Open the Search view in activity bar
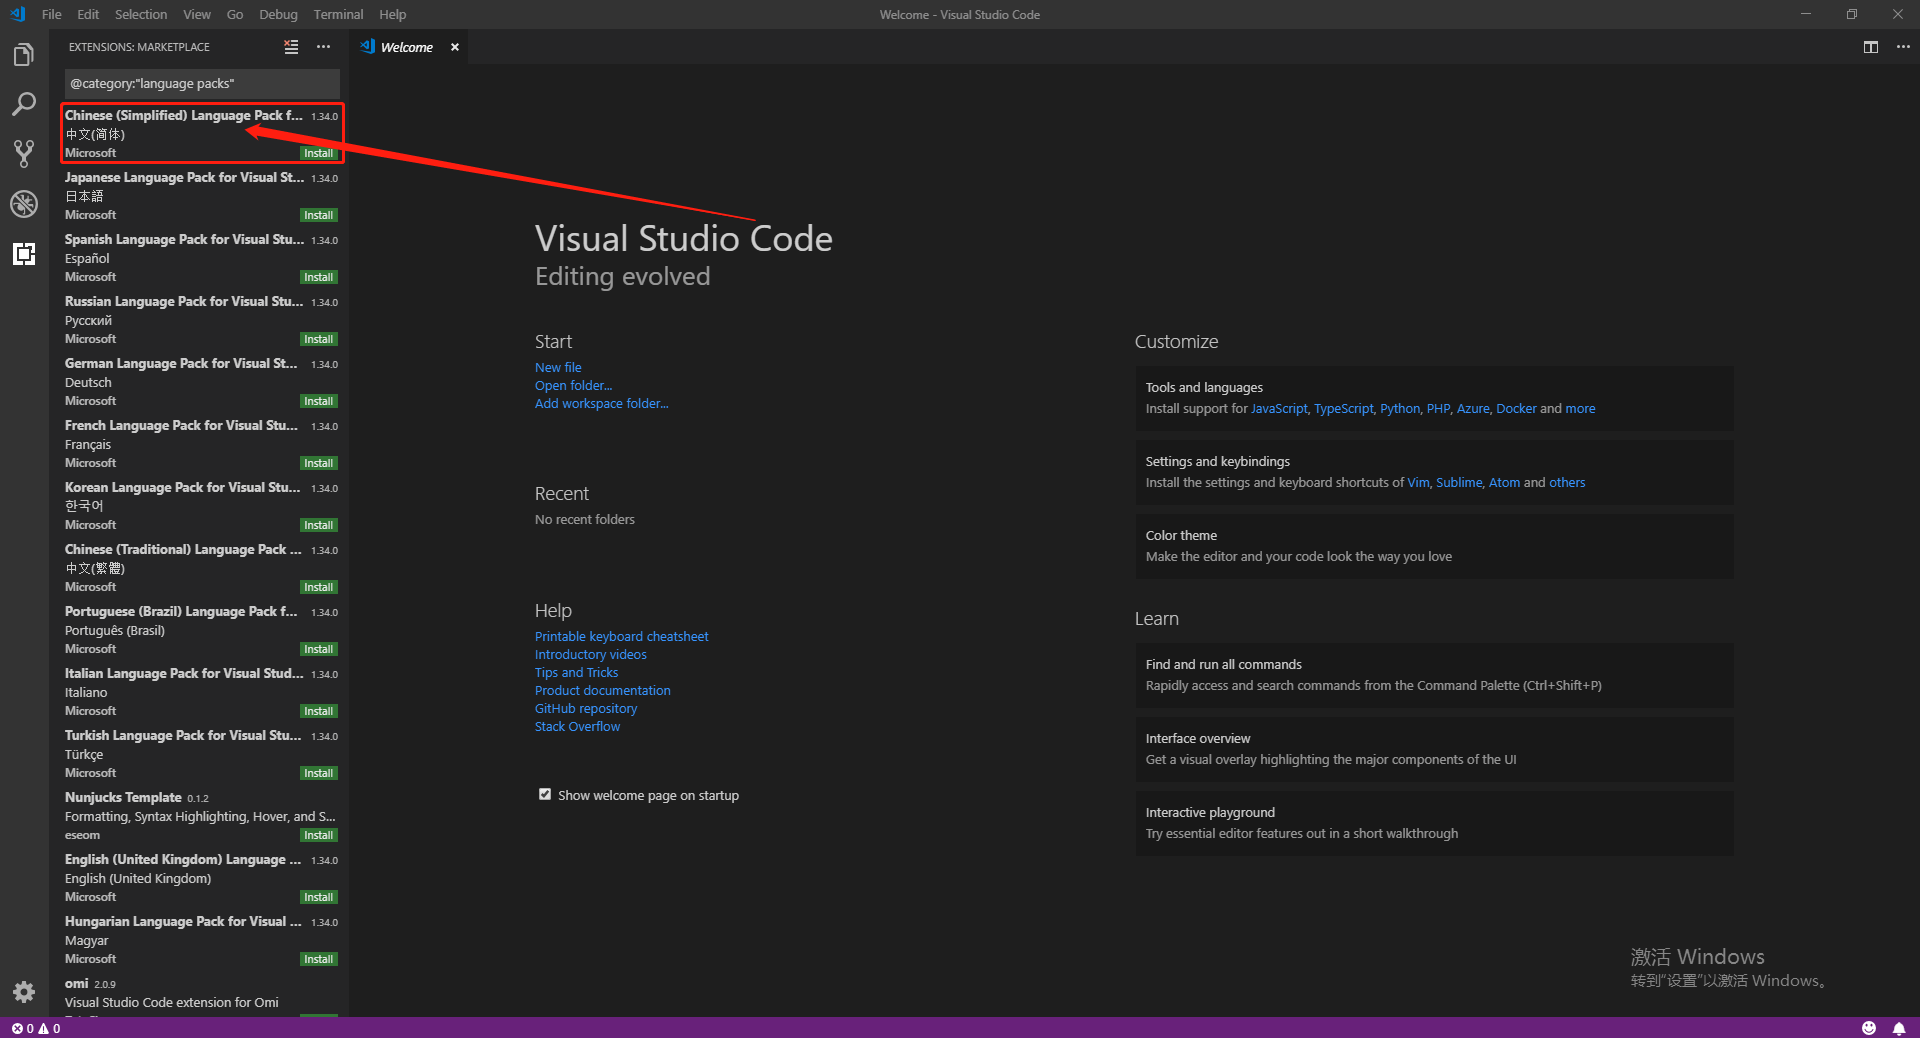 [x=24, y=104]
